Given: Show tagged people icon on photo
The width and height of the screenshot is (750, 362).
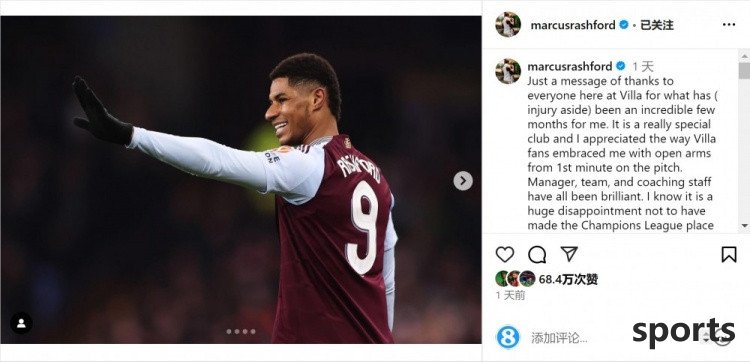Looking at the screenshot, I should (x=22, y=323).
